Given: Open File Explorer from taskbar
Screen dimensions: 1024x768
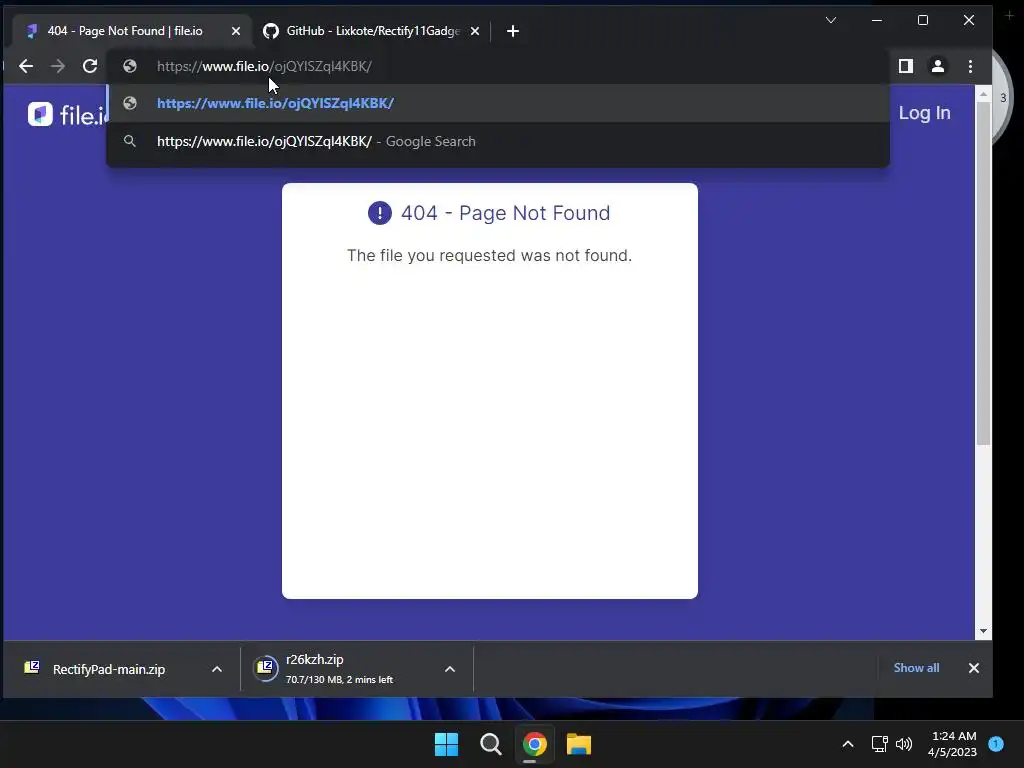Looking at the screenshot, I should point(579,744).
